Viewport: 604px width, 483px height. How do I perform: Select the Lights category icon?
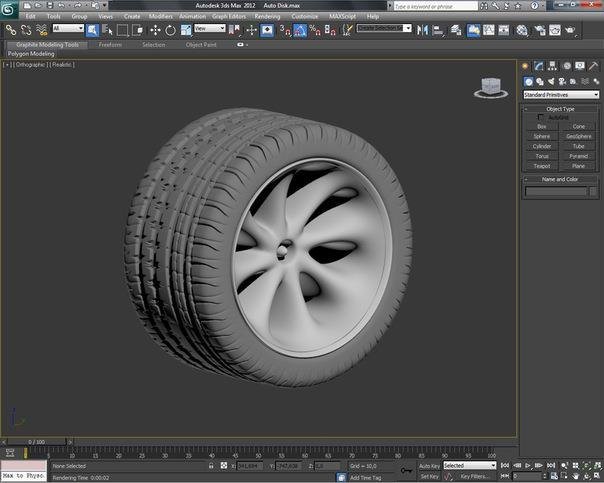coord(551,81)
